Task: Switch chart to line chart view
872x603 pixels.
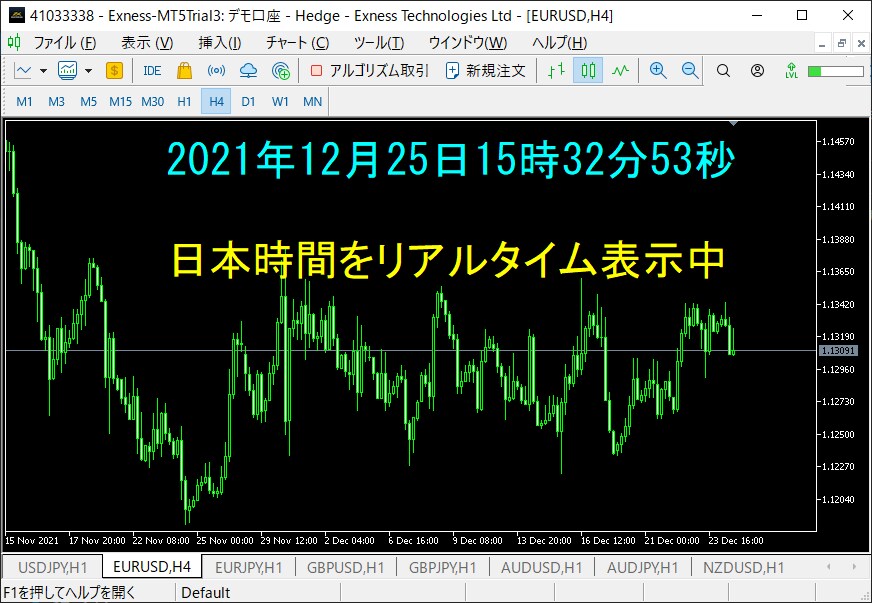Action: point(620,71)
